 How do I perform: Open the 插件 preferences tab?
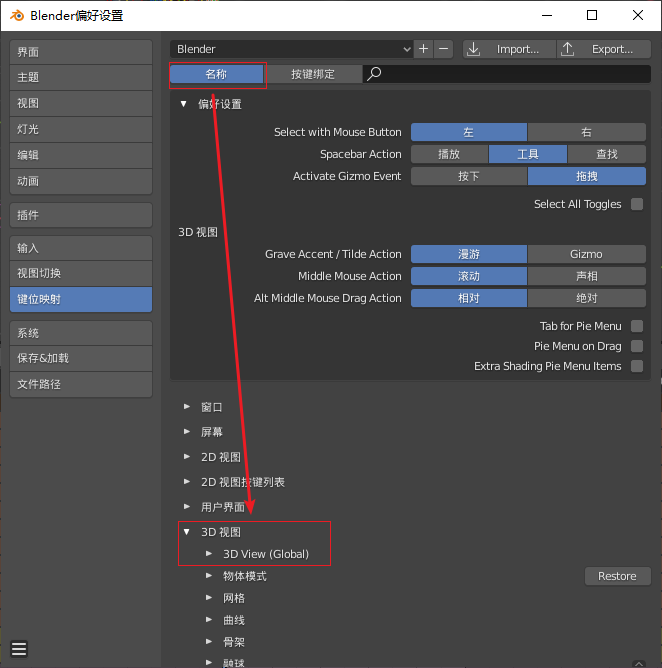click(x=81, y=215)
